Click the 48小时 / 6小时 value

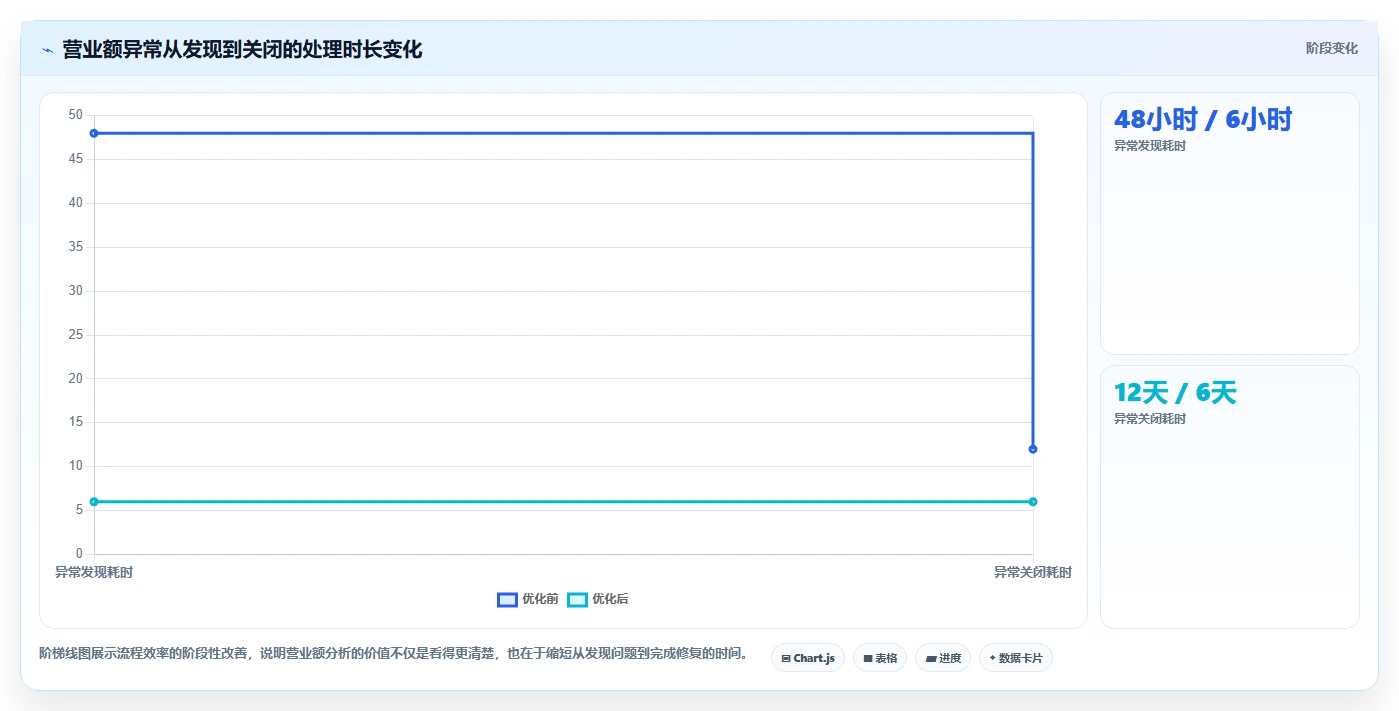pos(1203,120)
